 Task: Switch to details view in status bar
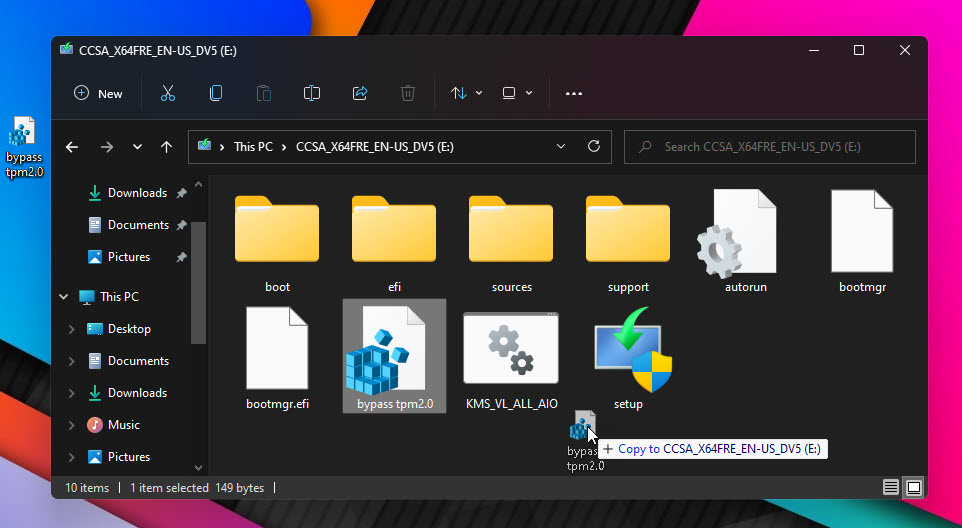click(x=890, y=488)
